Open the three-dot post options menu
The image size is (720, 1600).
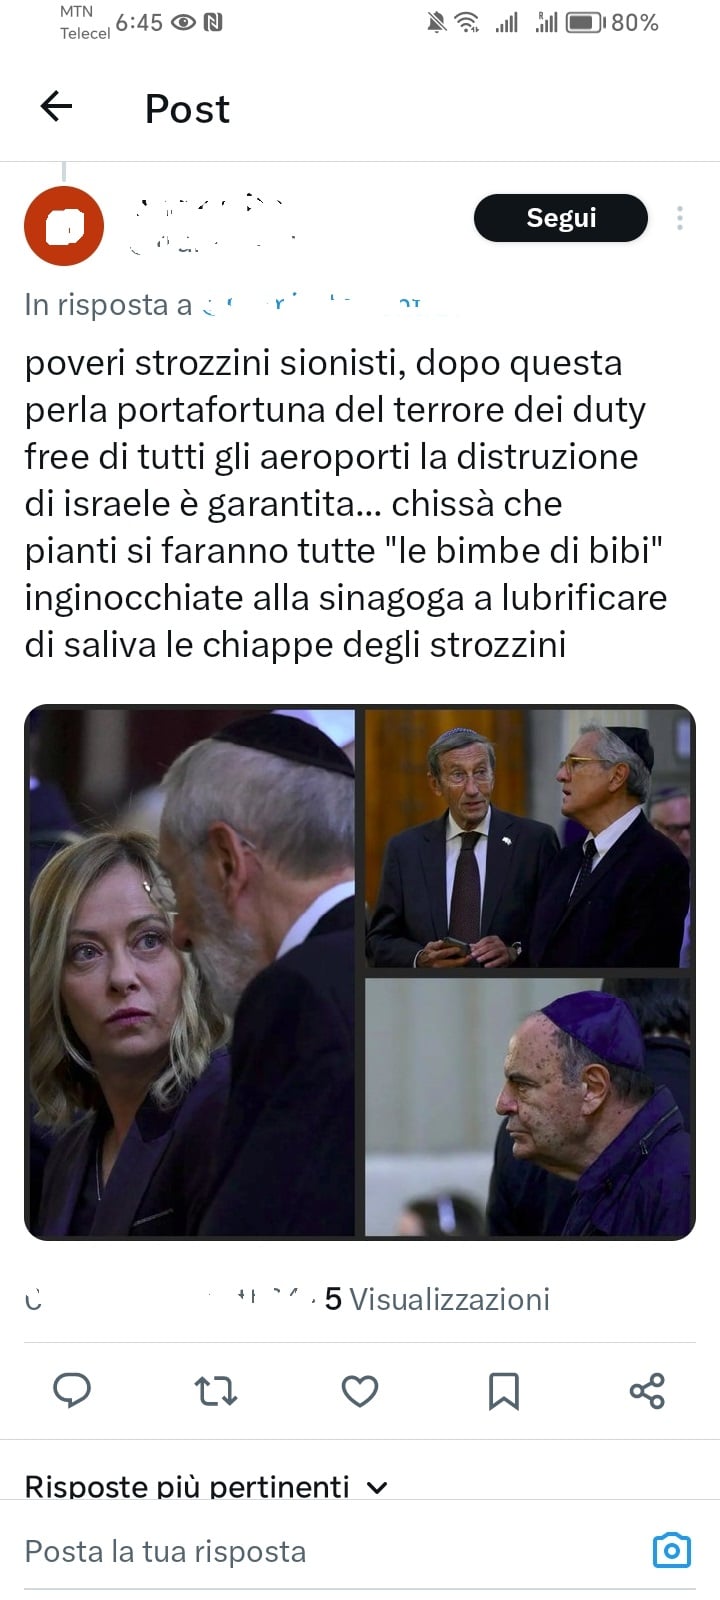click(x=680, y=218)
